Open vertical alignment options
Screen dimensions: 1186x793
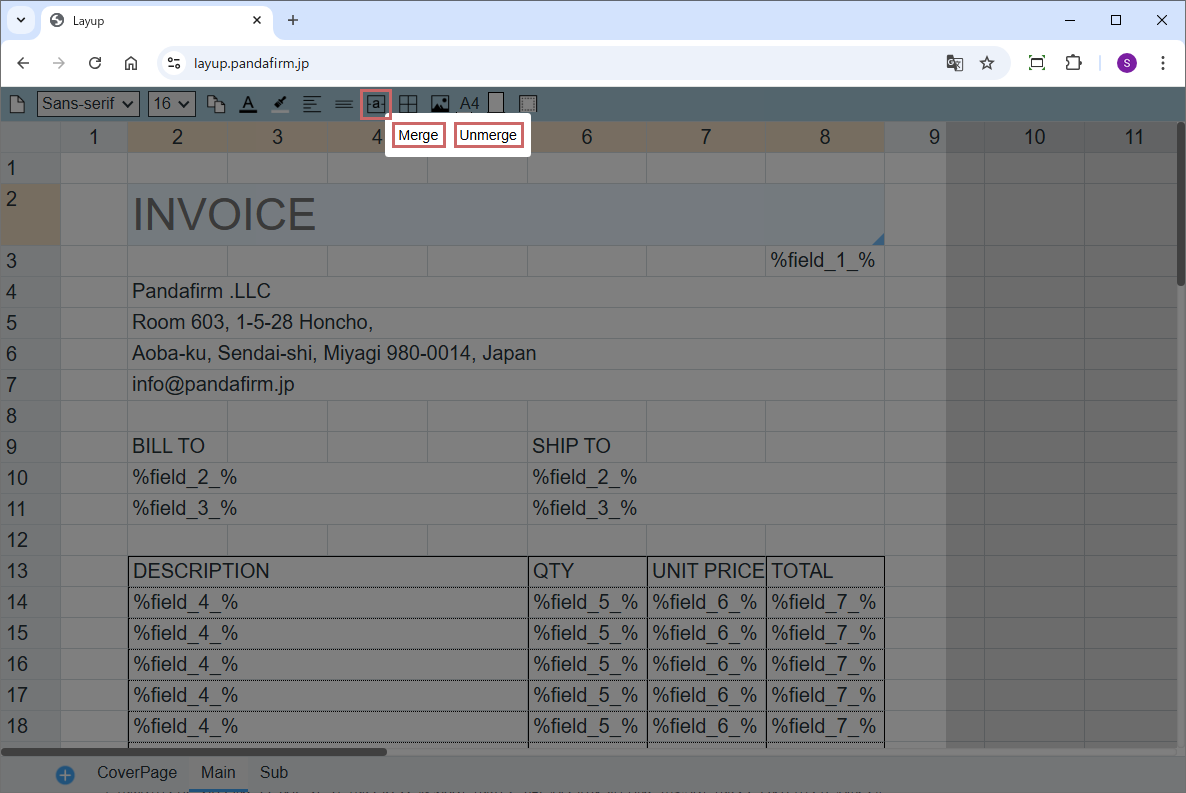coord(343,104)
